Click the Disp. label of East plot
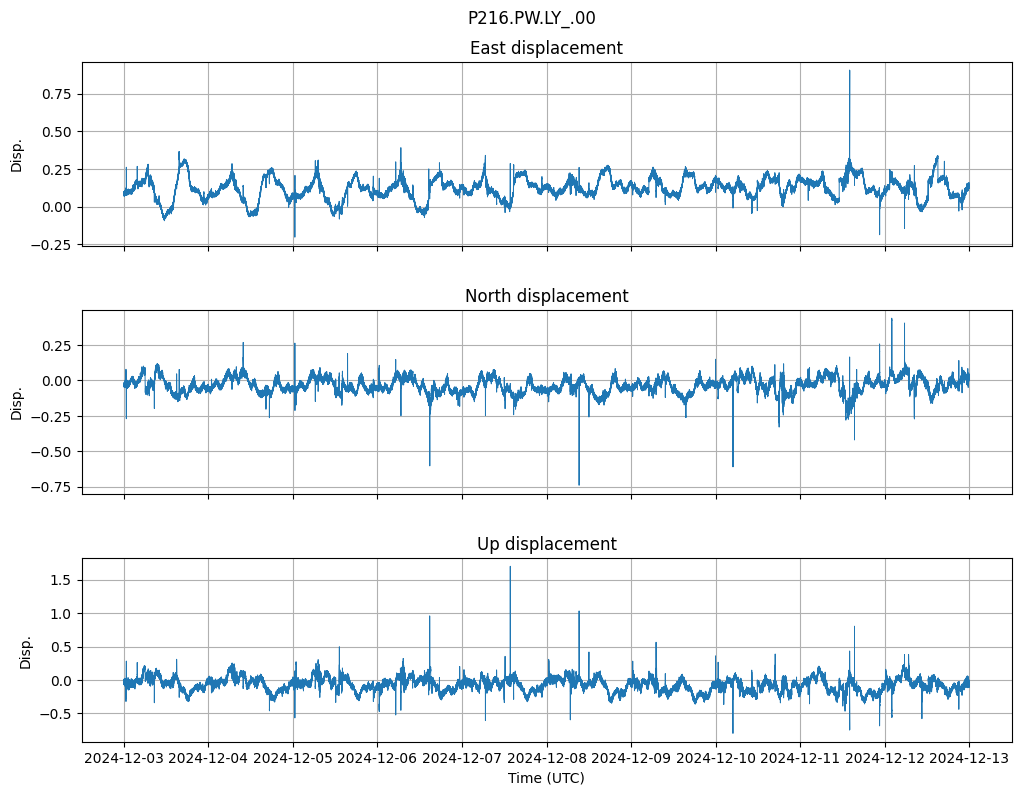Image resolution: width=1021 pixels, height=795 pixels. click(x=17, y=154)
